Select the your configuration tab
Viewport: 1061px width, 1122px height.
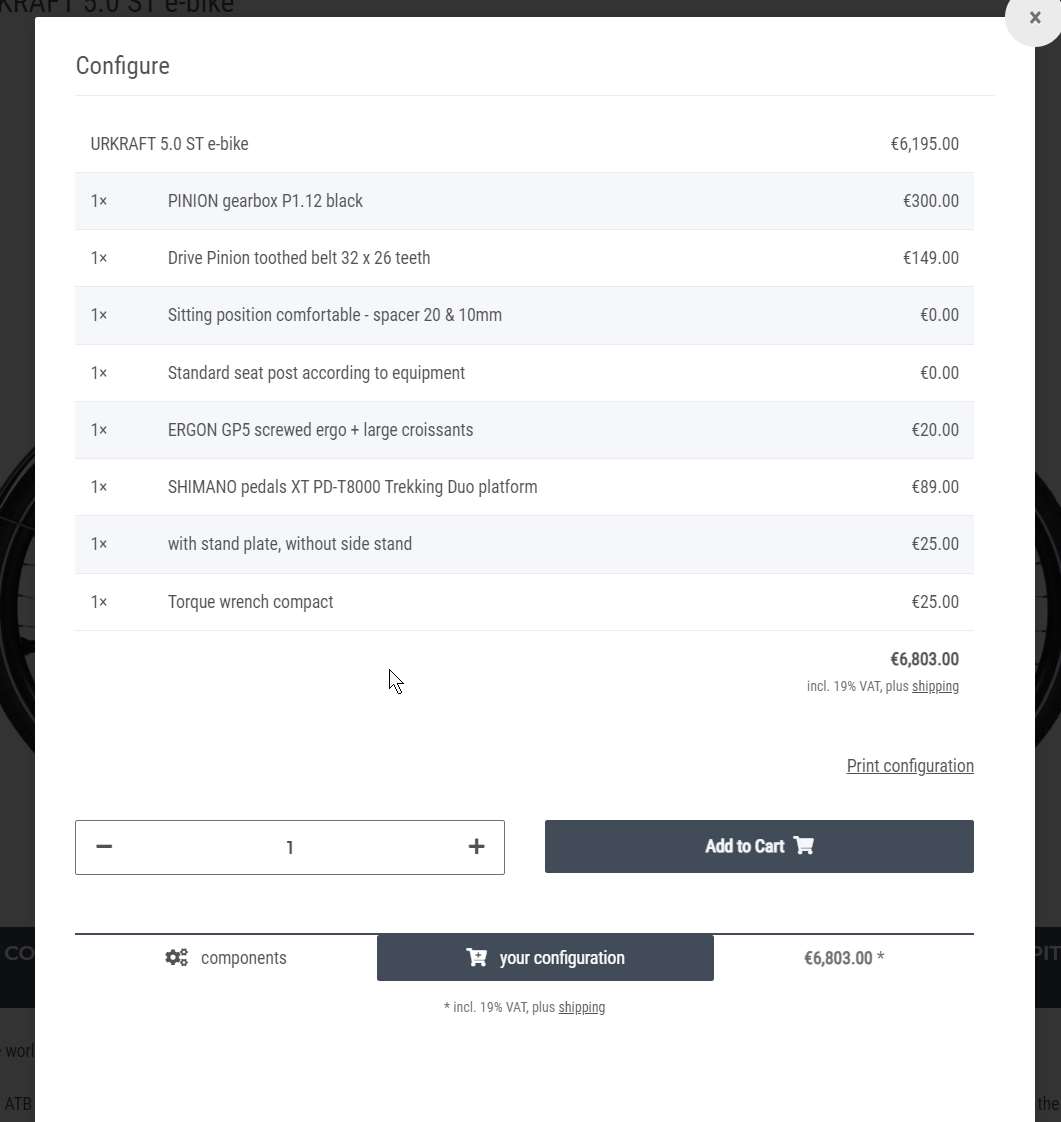pos(545,958)
